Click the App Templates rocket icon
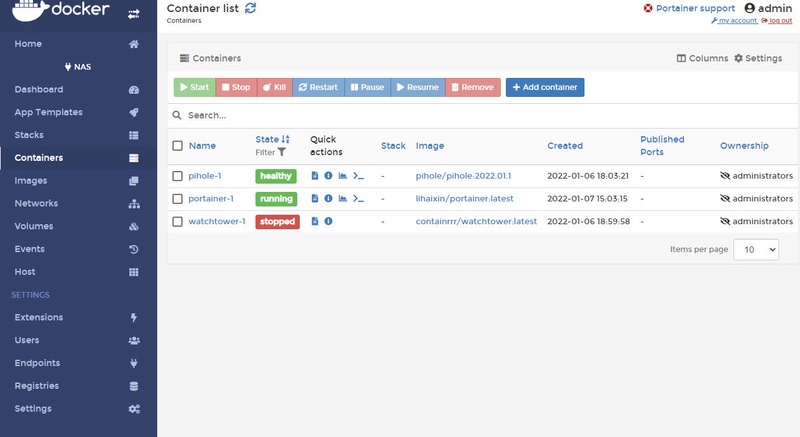Image resolution: width=800 pixels, height=437 pixels. point(134,112)
